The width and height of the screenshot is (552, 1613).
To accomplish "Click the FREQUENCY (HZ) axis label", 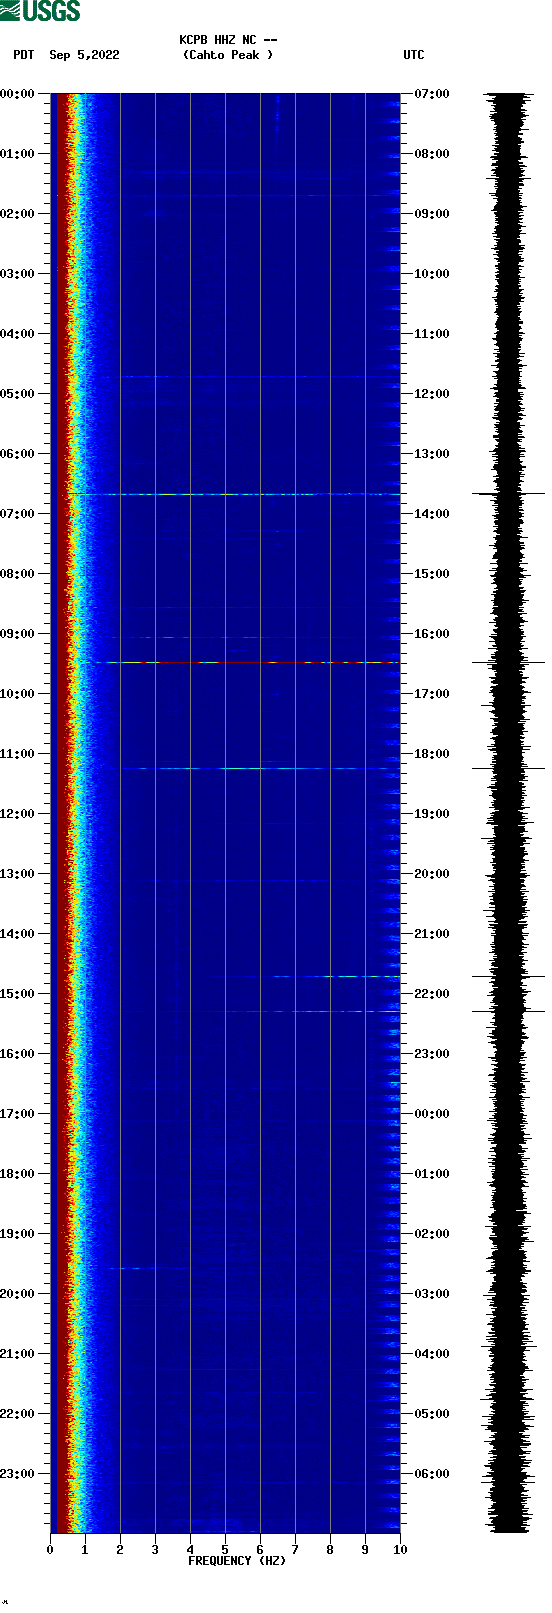I will (237, 1560).
